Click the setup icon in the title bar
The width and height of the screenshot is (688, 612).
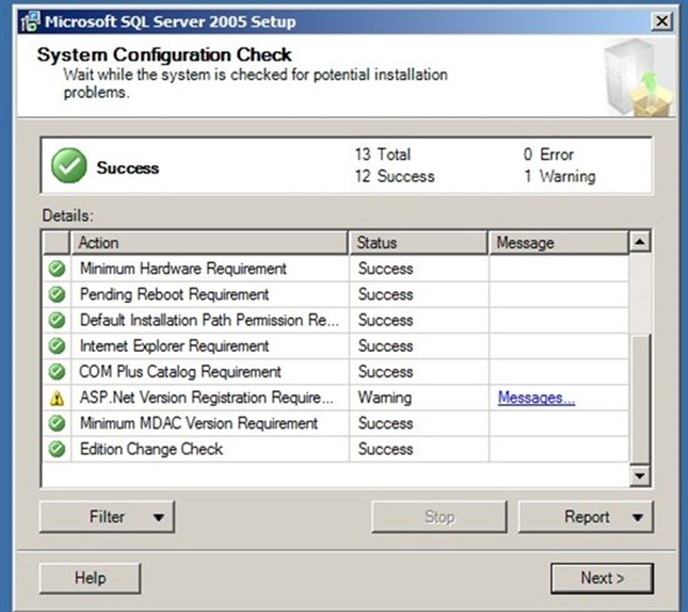coord(30,21)
